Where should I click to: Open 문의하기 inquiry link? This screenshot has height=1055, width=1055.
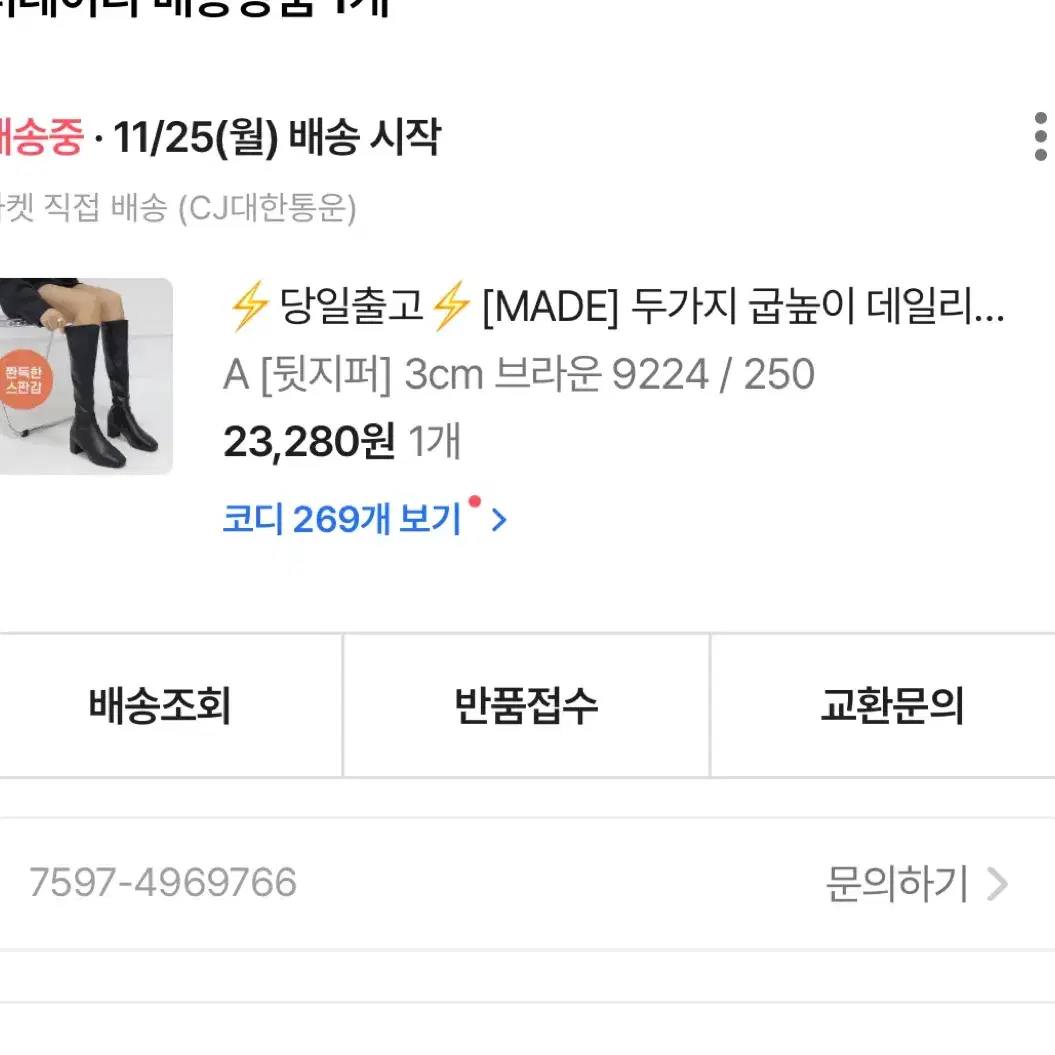click(x=897, y=883)
